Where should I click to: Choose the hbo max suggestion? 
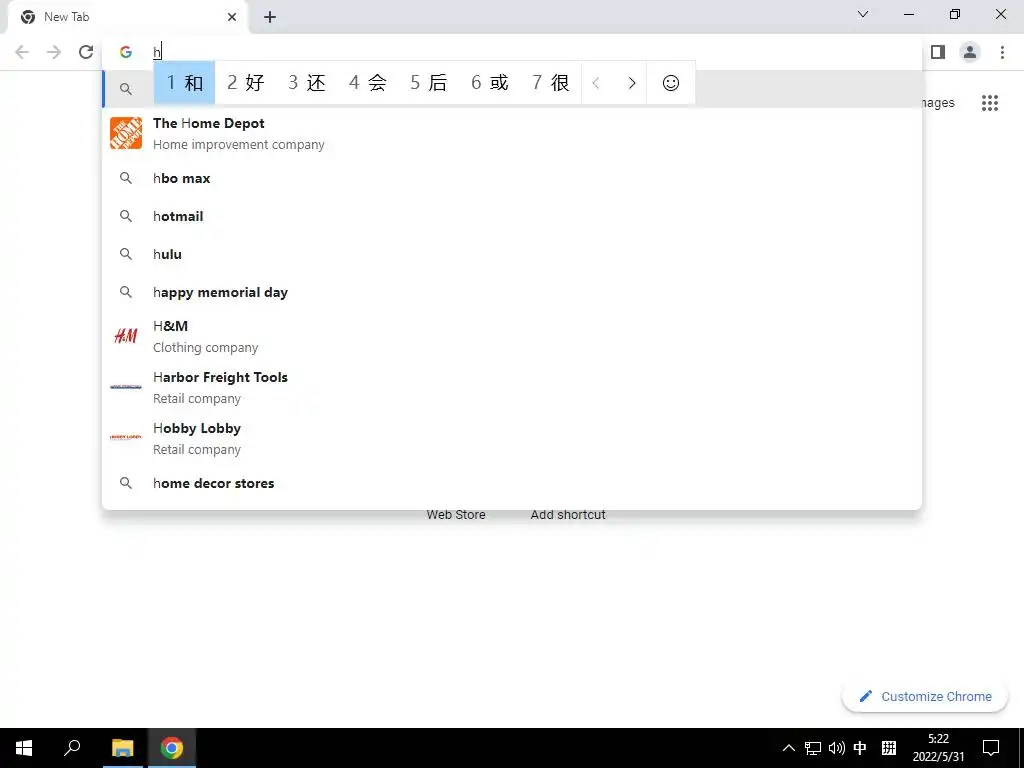pyautogui.click(x=512, y=178)
